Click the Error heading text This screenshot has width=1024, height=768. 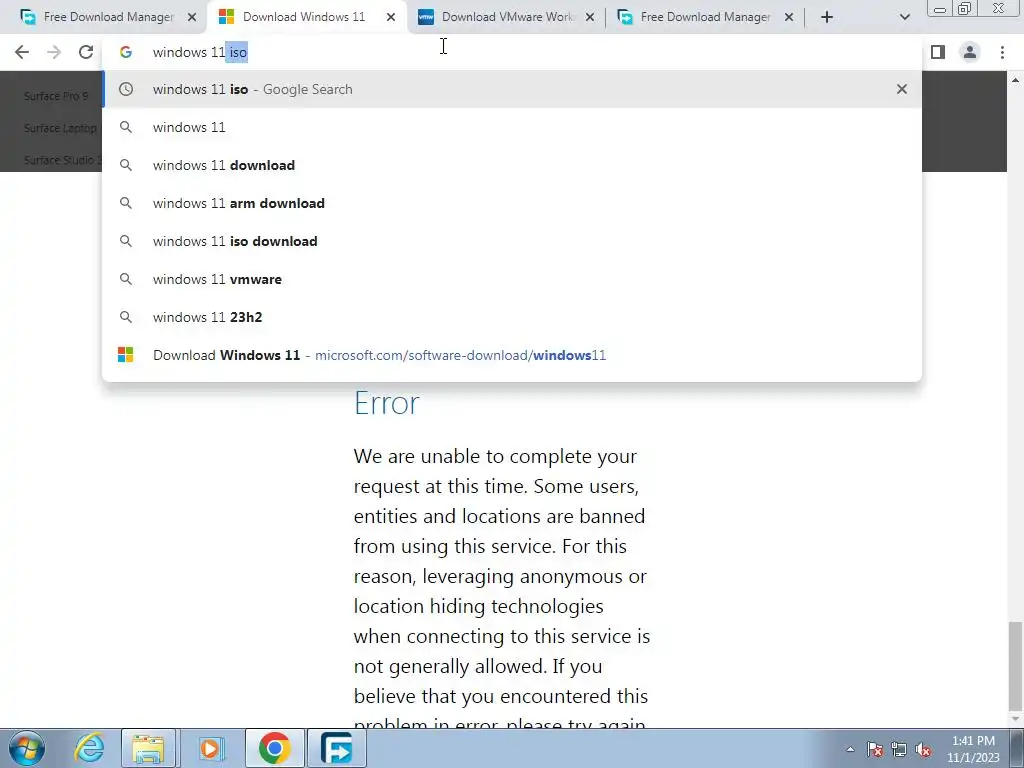[387, 403]
